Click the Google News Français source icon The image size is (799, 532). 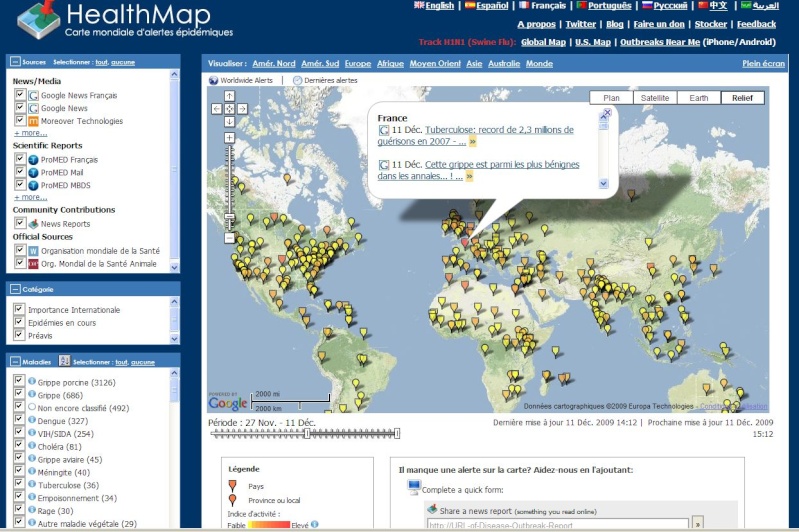click(33, 95)
